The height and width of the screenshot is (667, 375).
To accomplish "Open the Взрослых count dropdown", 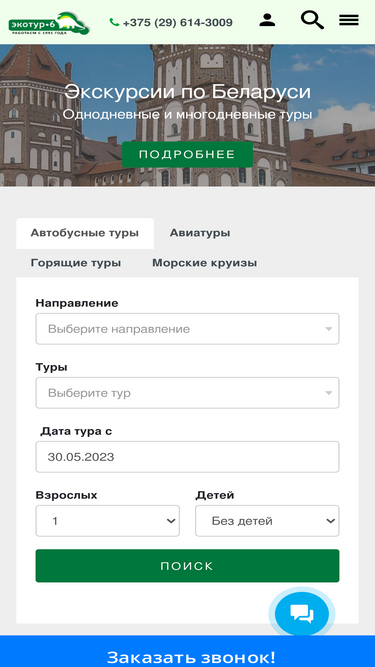I will click(x=108, y=521).
